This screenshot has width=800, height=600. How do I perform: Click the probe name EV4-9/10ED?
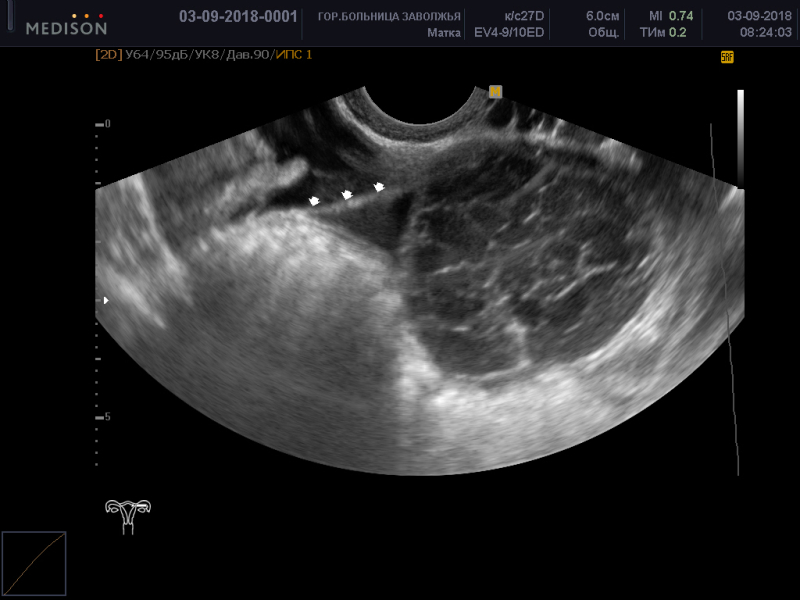coord(509,33)
